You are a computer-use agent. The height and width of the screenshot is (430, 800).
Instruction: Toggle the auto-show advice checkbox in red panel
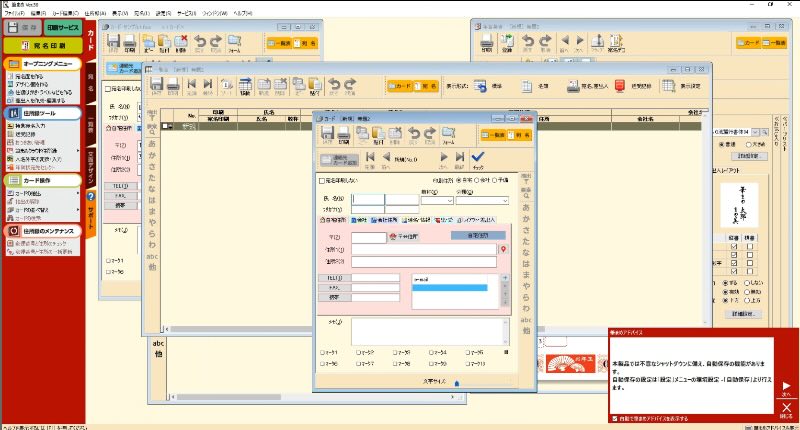coord(613,420)
